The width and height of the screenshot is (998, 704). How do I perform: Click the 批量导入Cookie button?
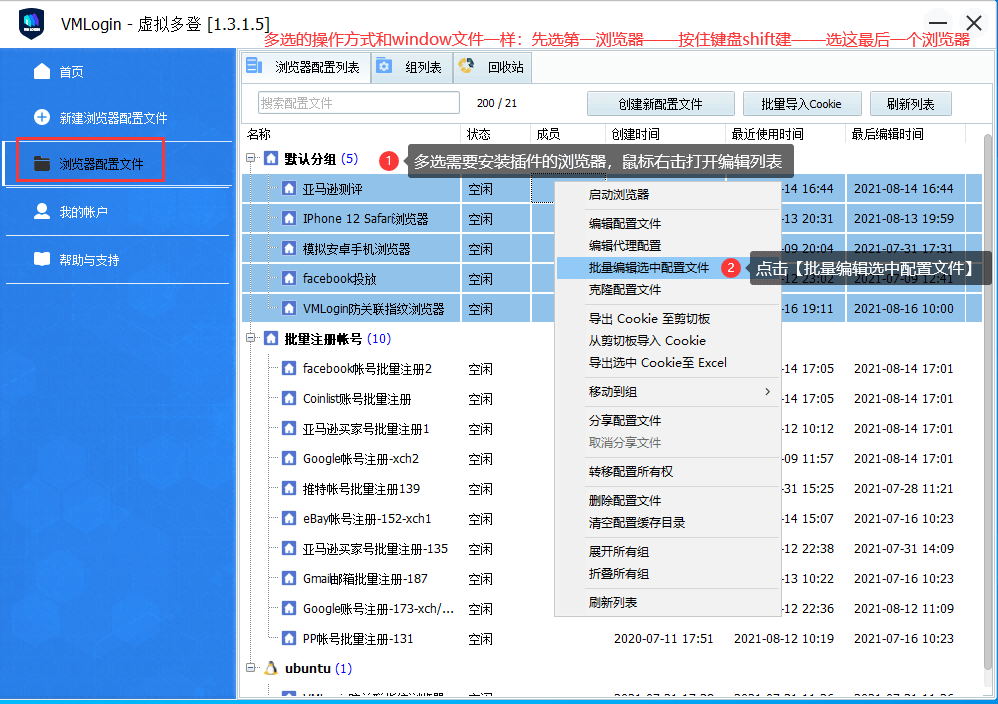tap(802, 104)
